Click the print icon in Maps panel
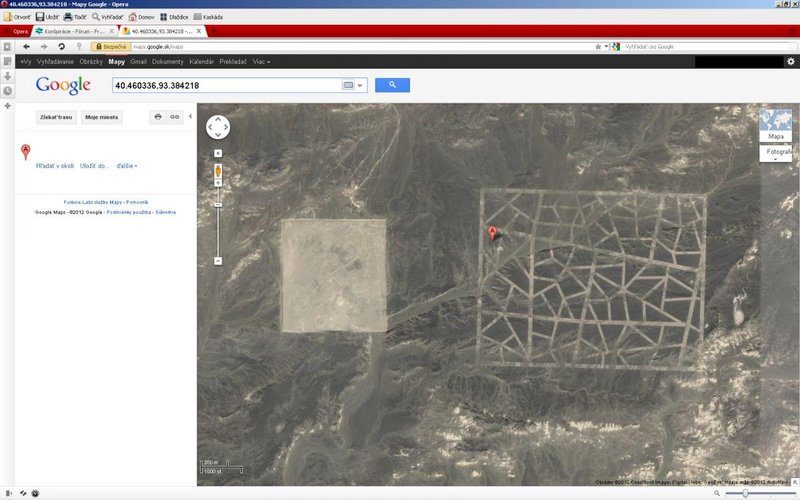This screenshot has height=500, width=800. pos(158,117)
